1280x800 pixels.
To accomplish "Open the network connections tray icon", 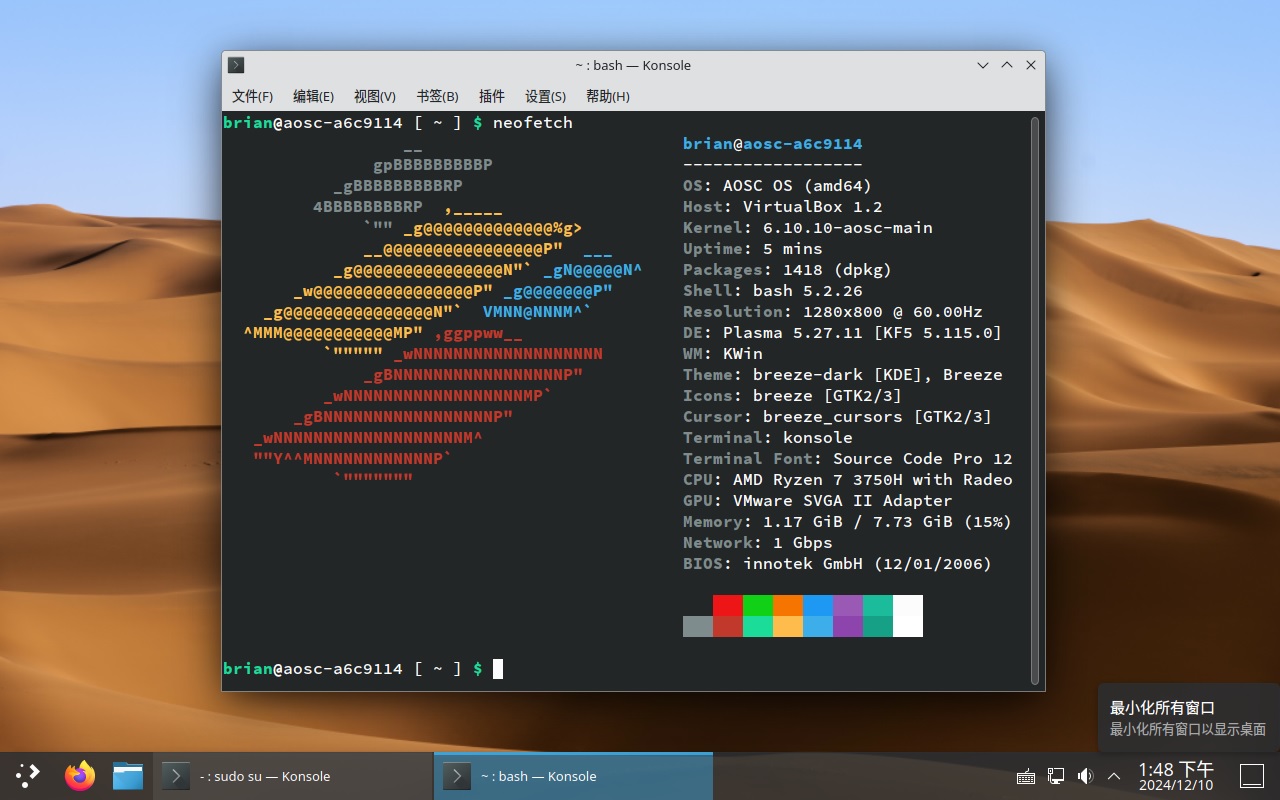I will coord(1055,776).
